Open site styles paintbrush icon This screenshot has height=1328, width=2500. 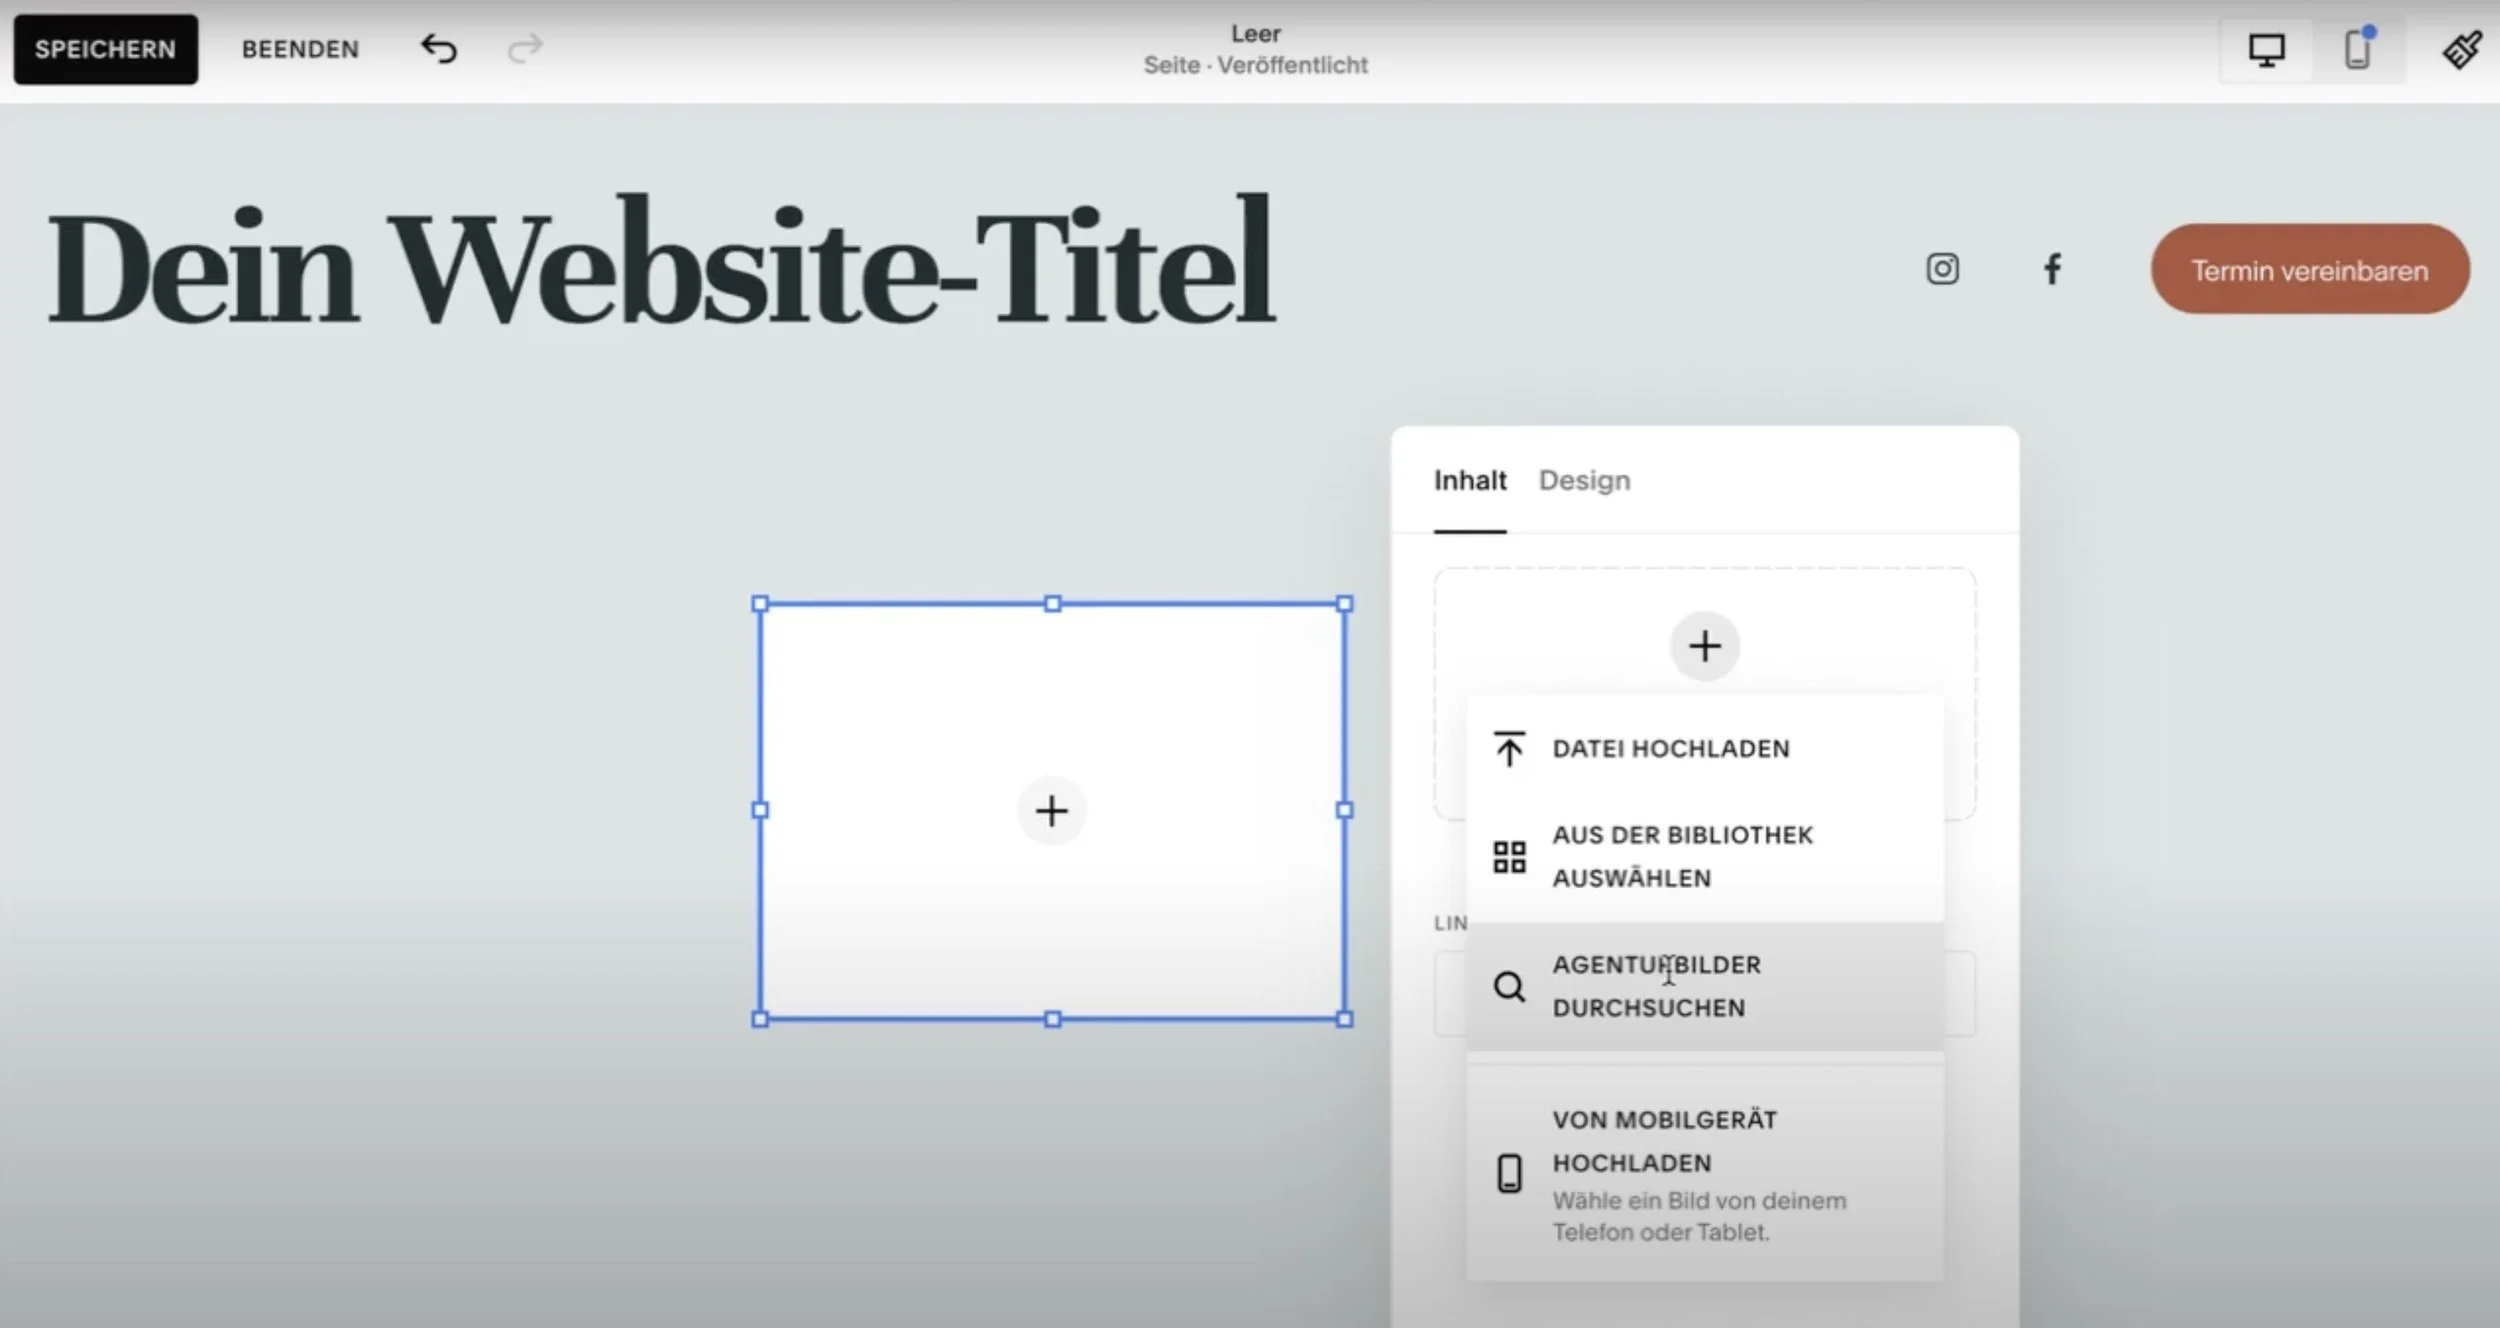[2461, 49]
